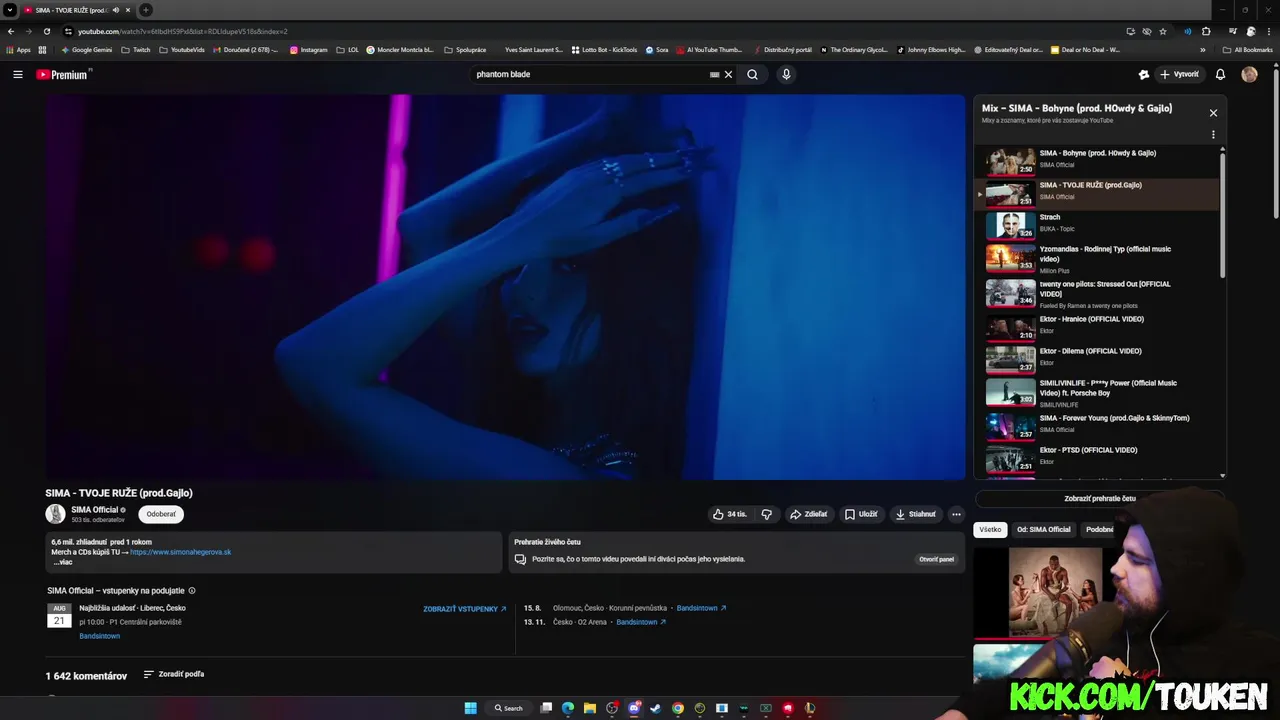Select Ektor - Dilema playlist entry

pos(1097,358)
